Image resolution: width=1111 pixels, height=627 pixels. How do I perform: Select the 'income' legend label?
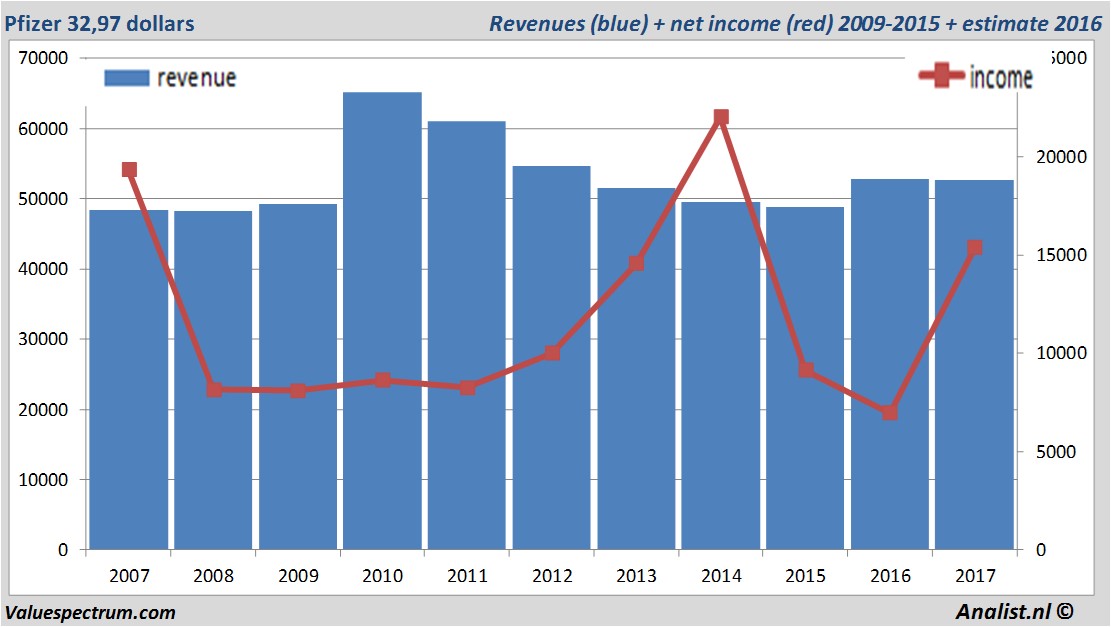pyautogui.click(x=1000, y=77)
